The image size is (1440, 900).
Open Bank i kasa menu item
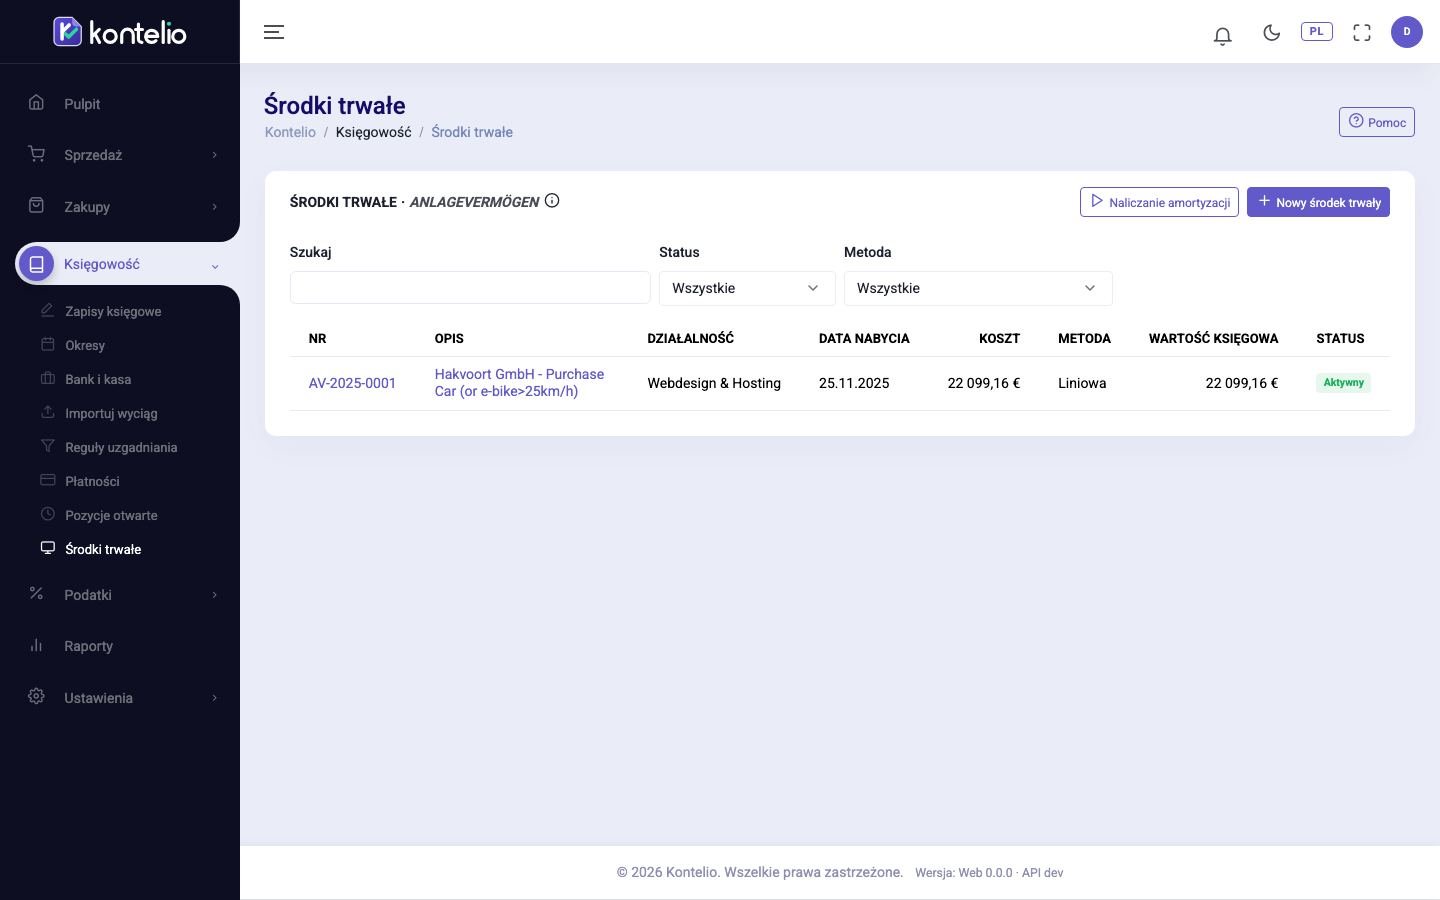tap(98, 379)
